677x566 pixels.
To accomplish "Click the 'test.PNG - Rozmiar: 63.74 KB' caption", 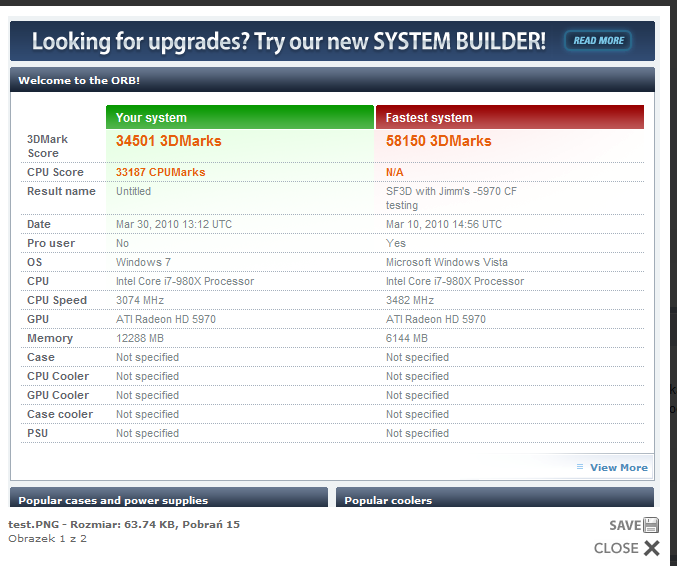I will coord(124,525).
